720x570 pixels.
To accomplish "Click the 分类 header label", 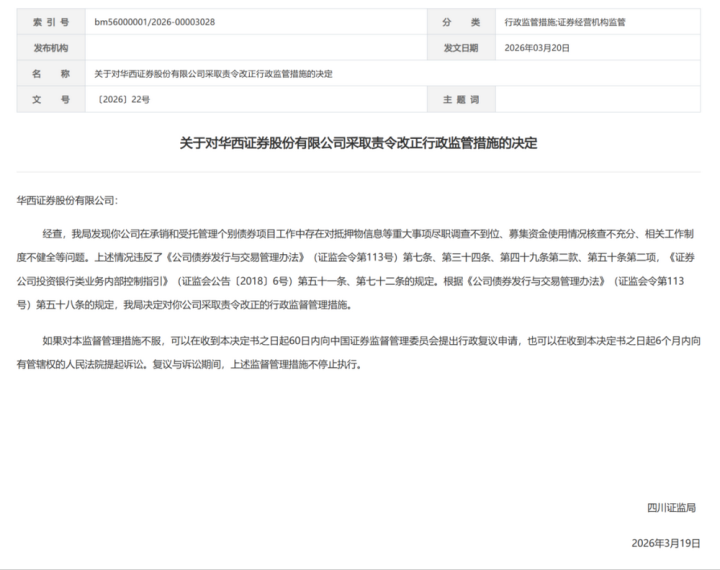I will [461, 22].
